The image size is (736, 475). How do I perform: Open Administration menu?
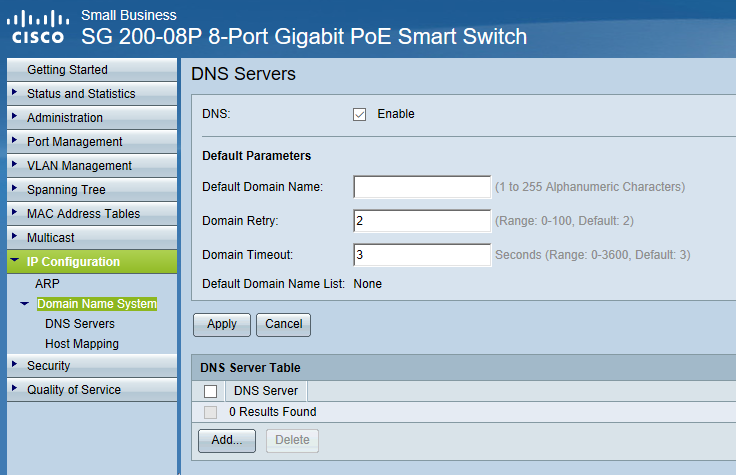click(x=92, y=117)
